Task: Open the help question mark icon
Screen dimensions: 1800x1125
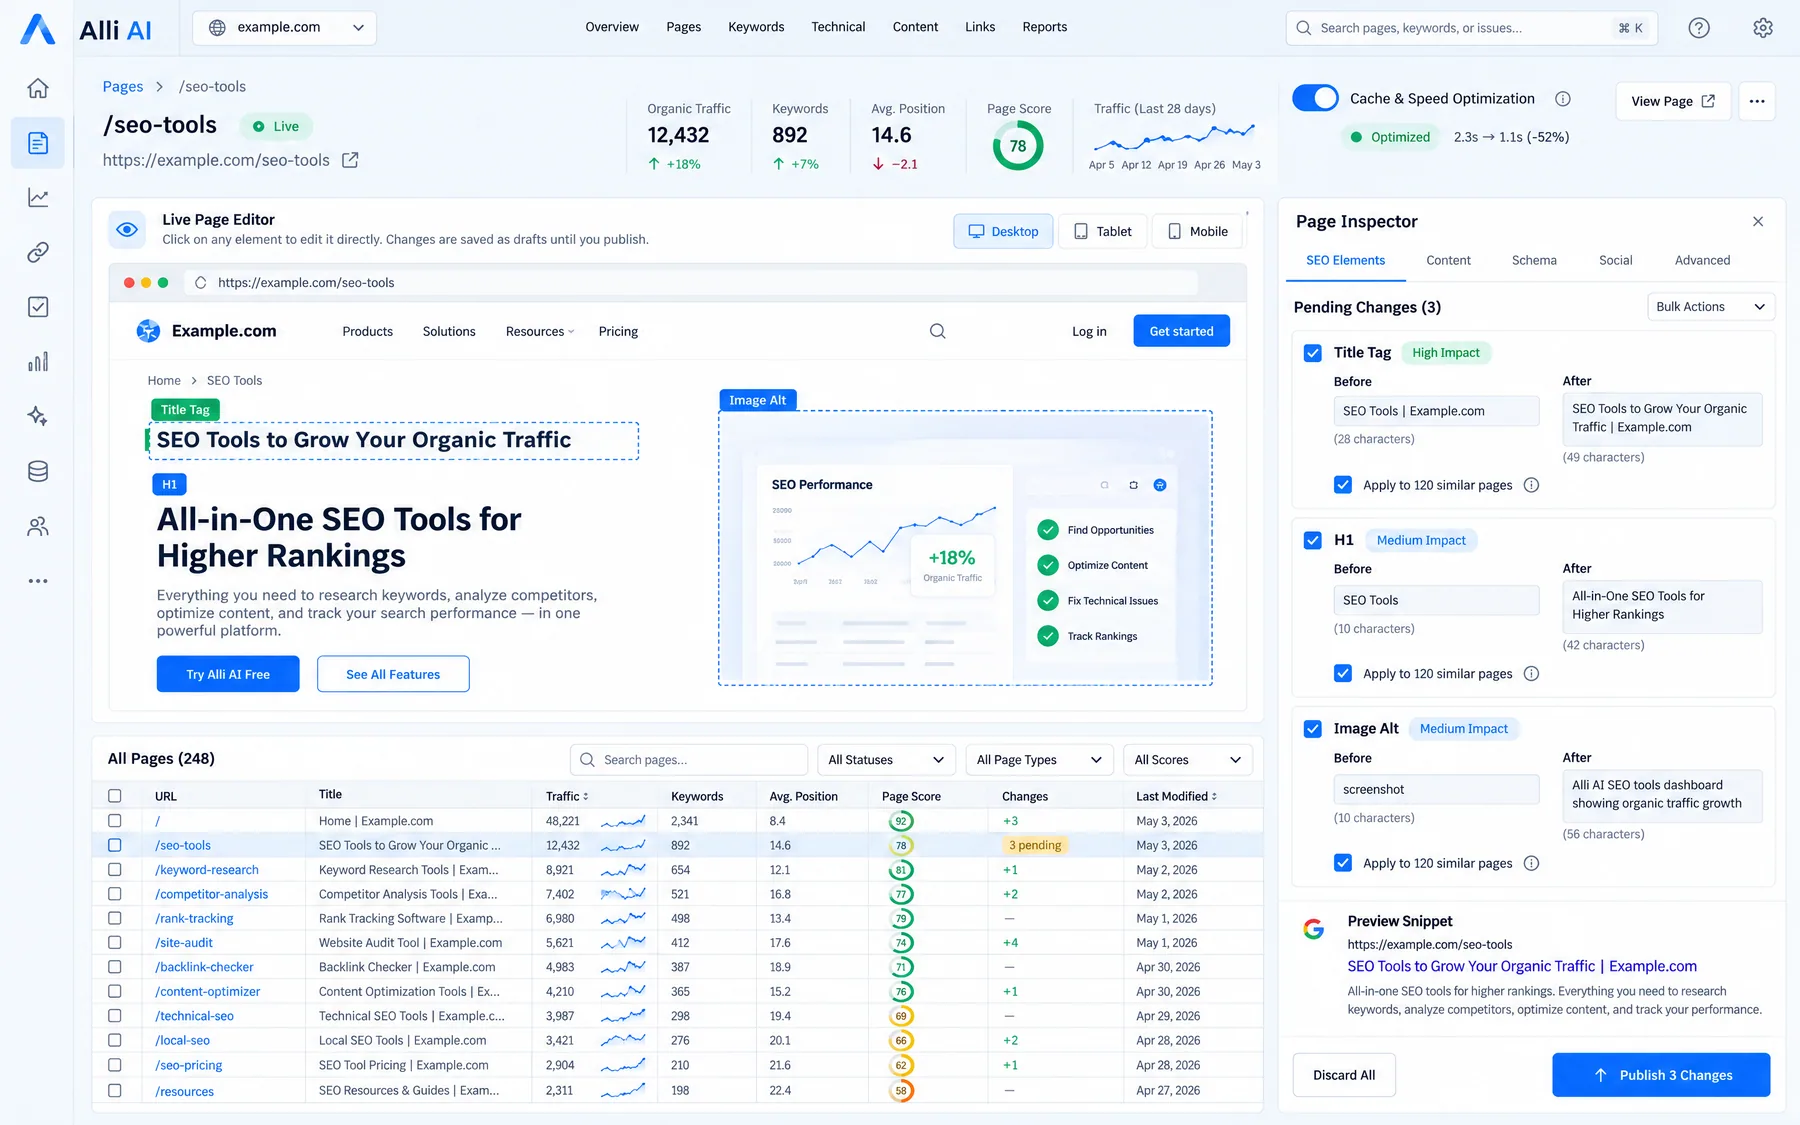Action: coord(1699,28)
